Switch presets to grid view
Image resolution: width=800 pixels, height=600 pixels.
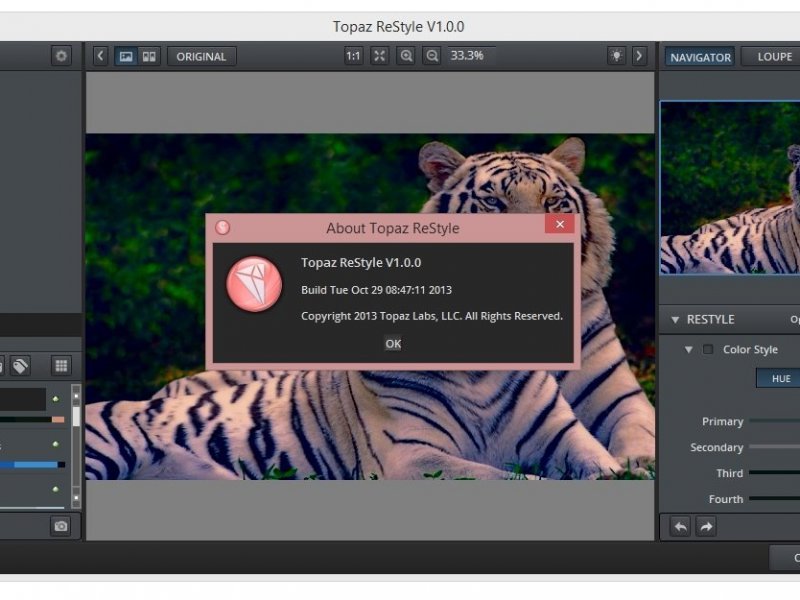tap(61, 366)
